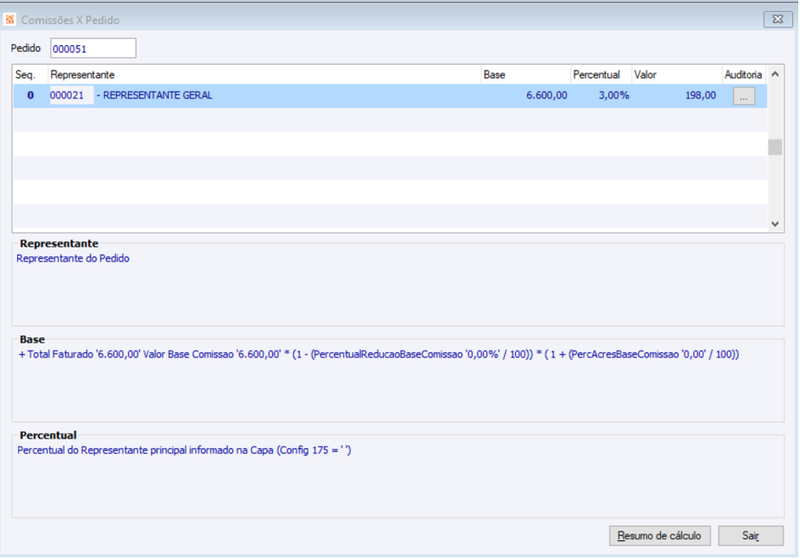Close the Comissões X Pedido window
Screen dimensions: 800x559
coord(778,19)
